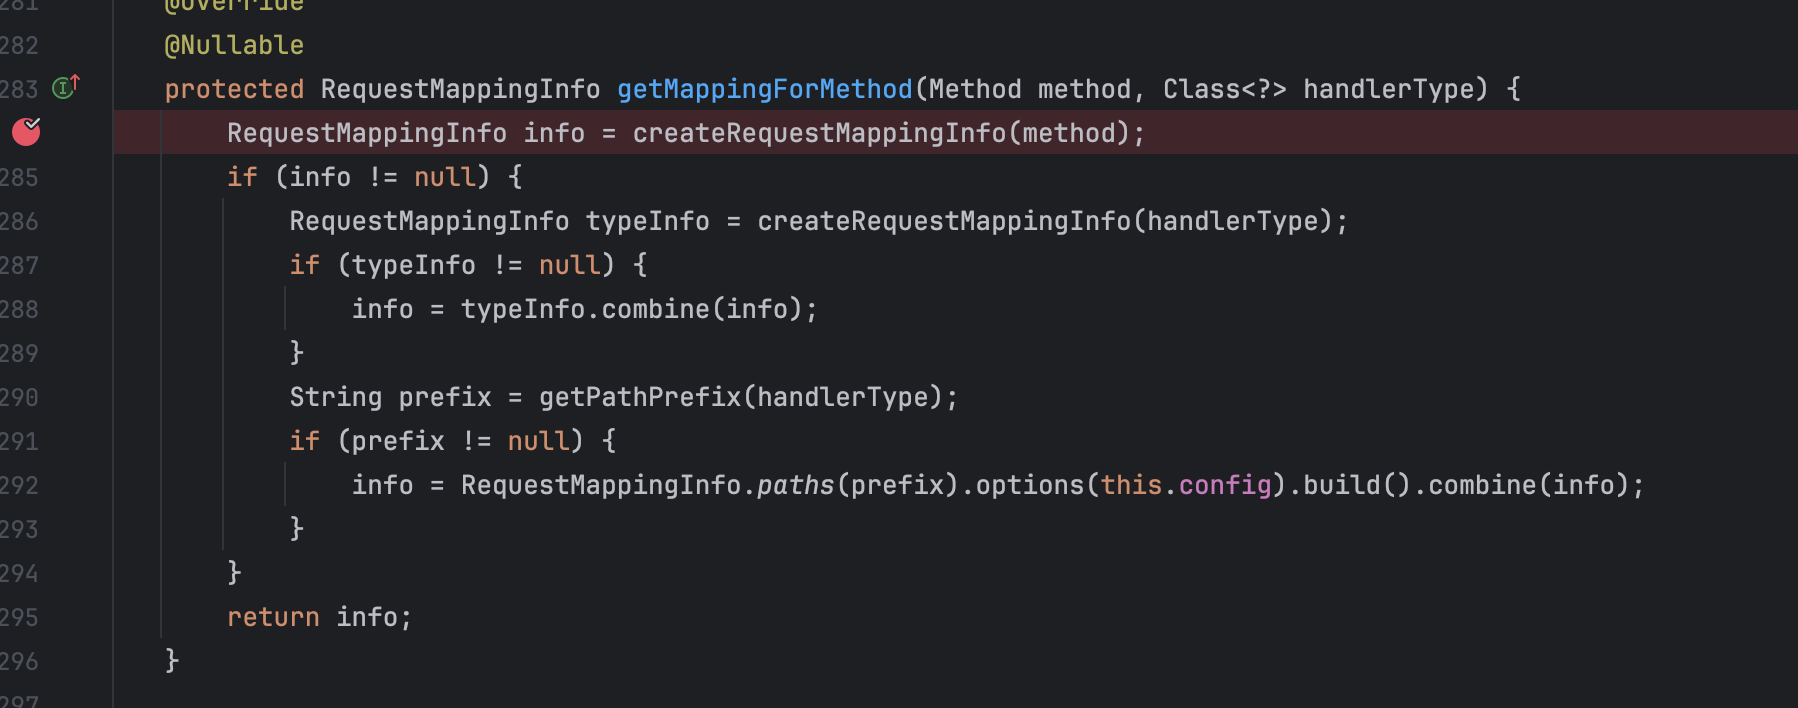
Task: Click createRequestMappingInfo(handlerType) call on line 286
Action: (x=1044, y=221)
